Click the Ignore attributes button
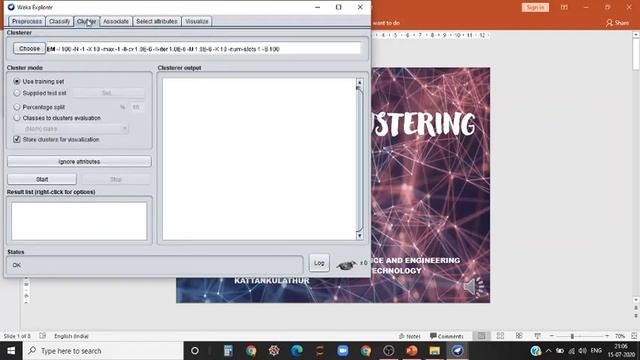The width and height of the screenshot is (640, 360). pos(79,162)
